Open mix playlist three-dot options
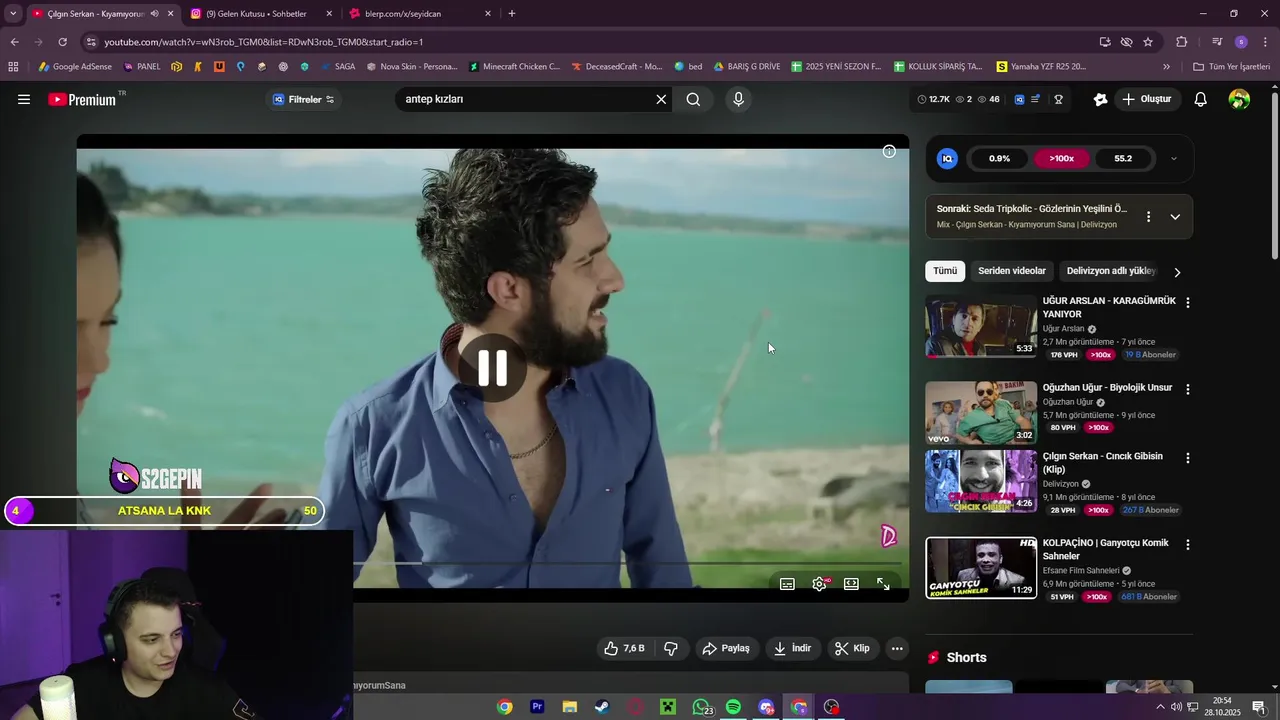The width and height of the screenshot is (1280, 720). (x=1148, y=216)
